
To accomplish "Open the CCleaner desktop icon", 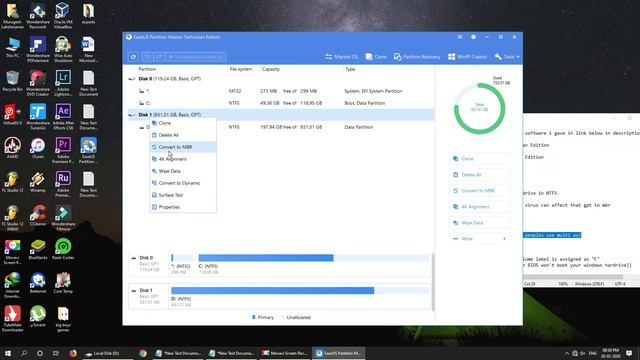I will coord(38,215).
